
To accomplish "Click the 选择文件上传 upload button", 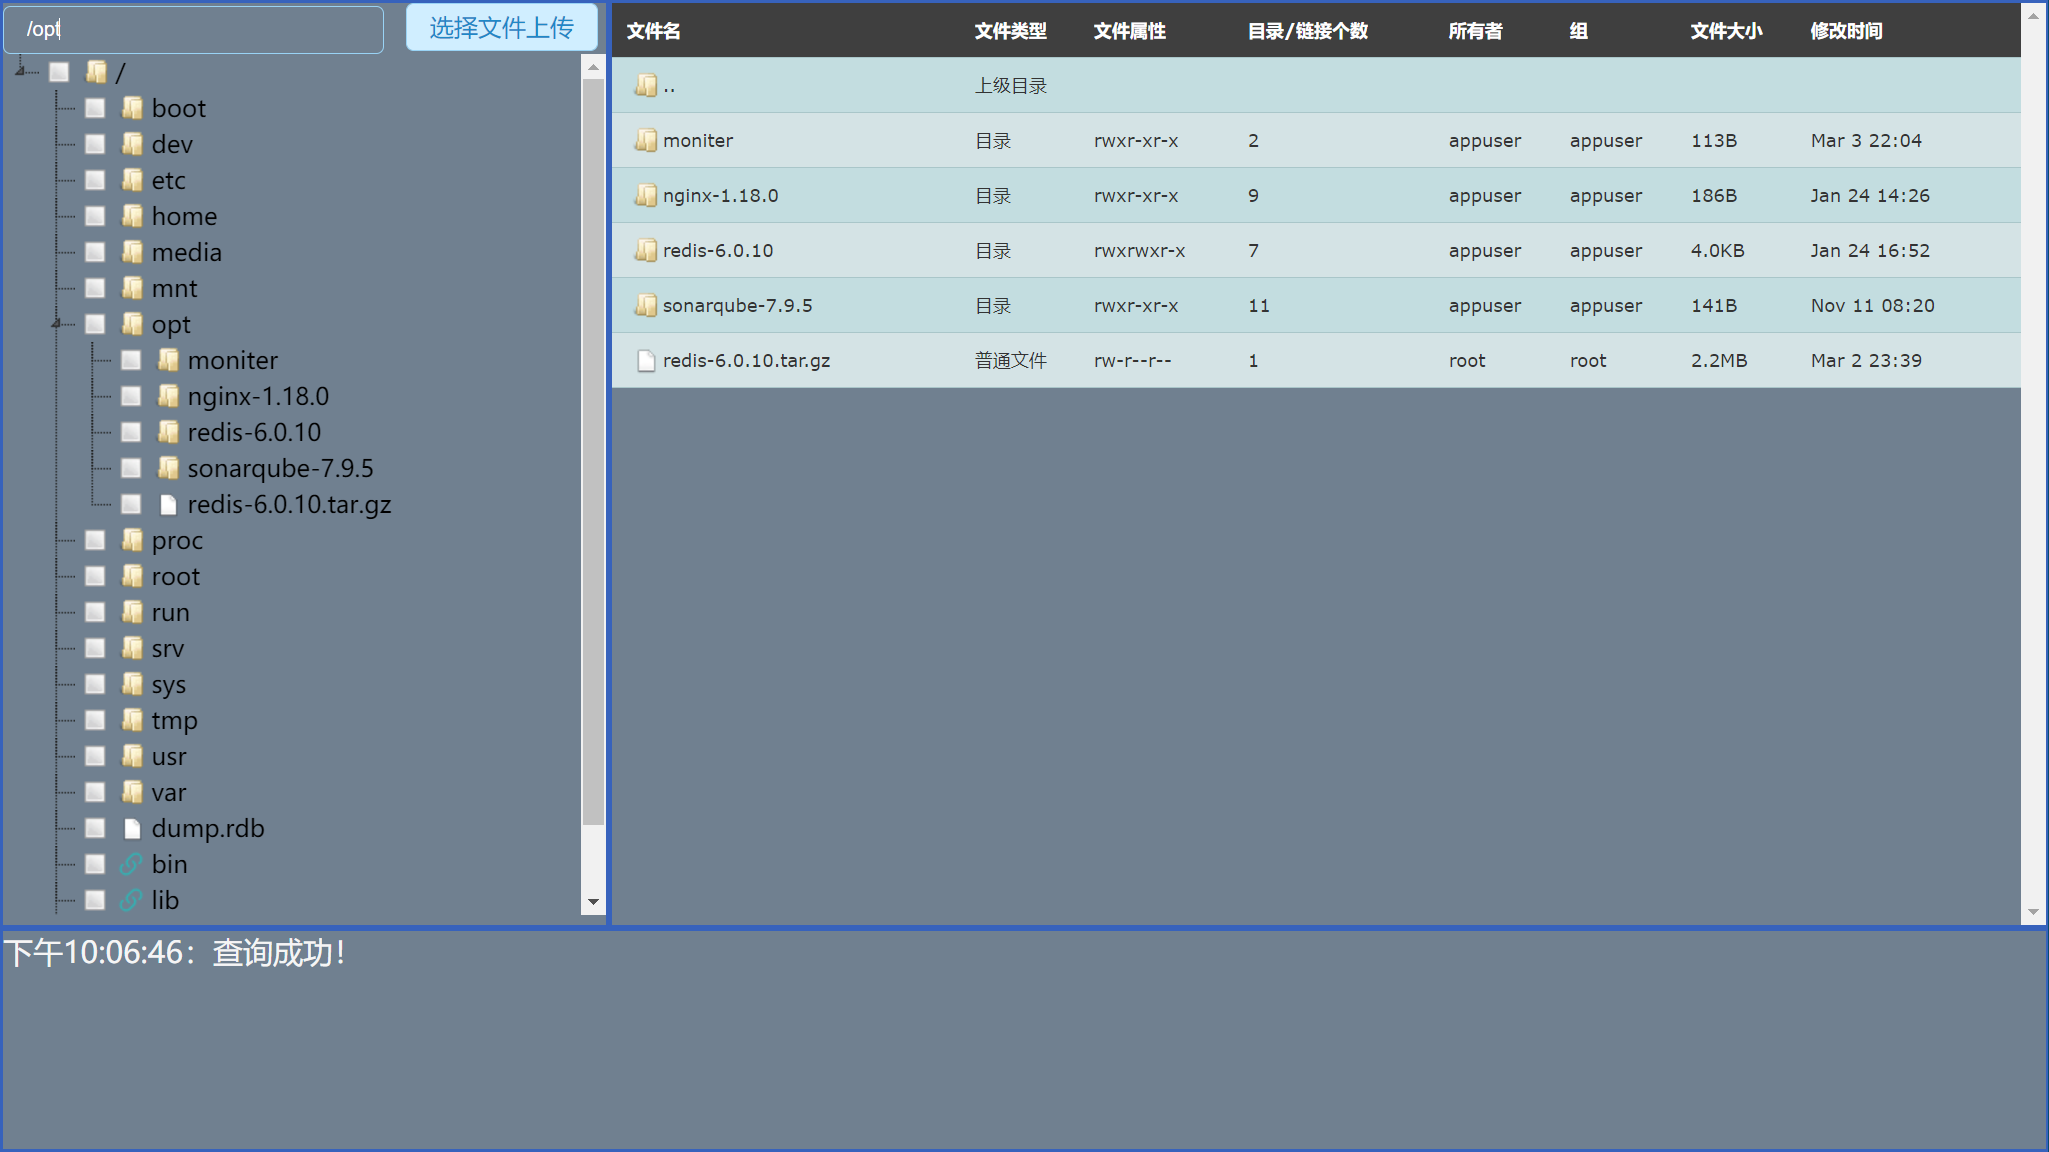I will pos(502,28).
